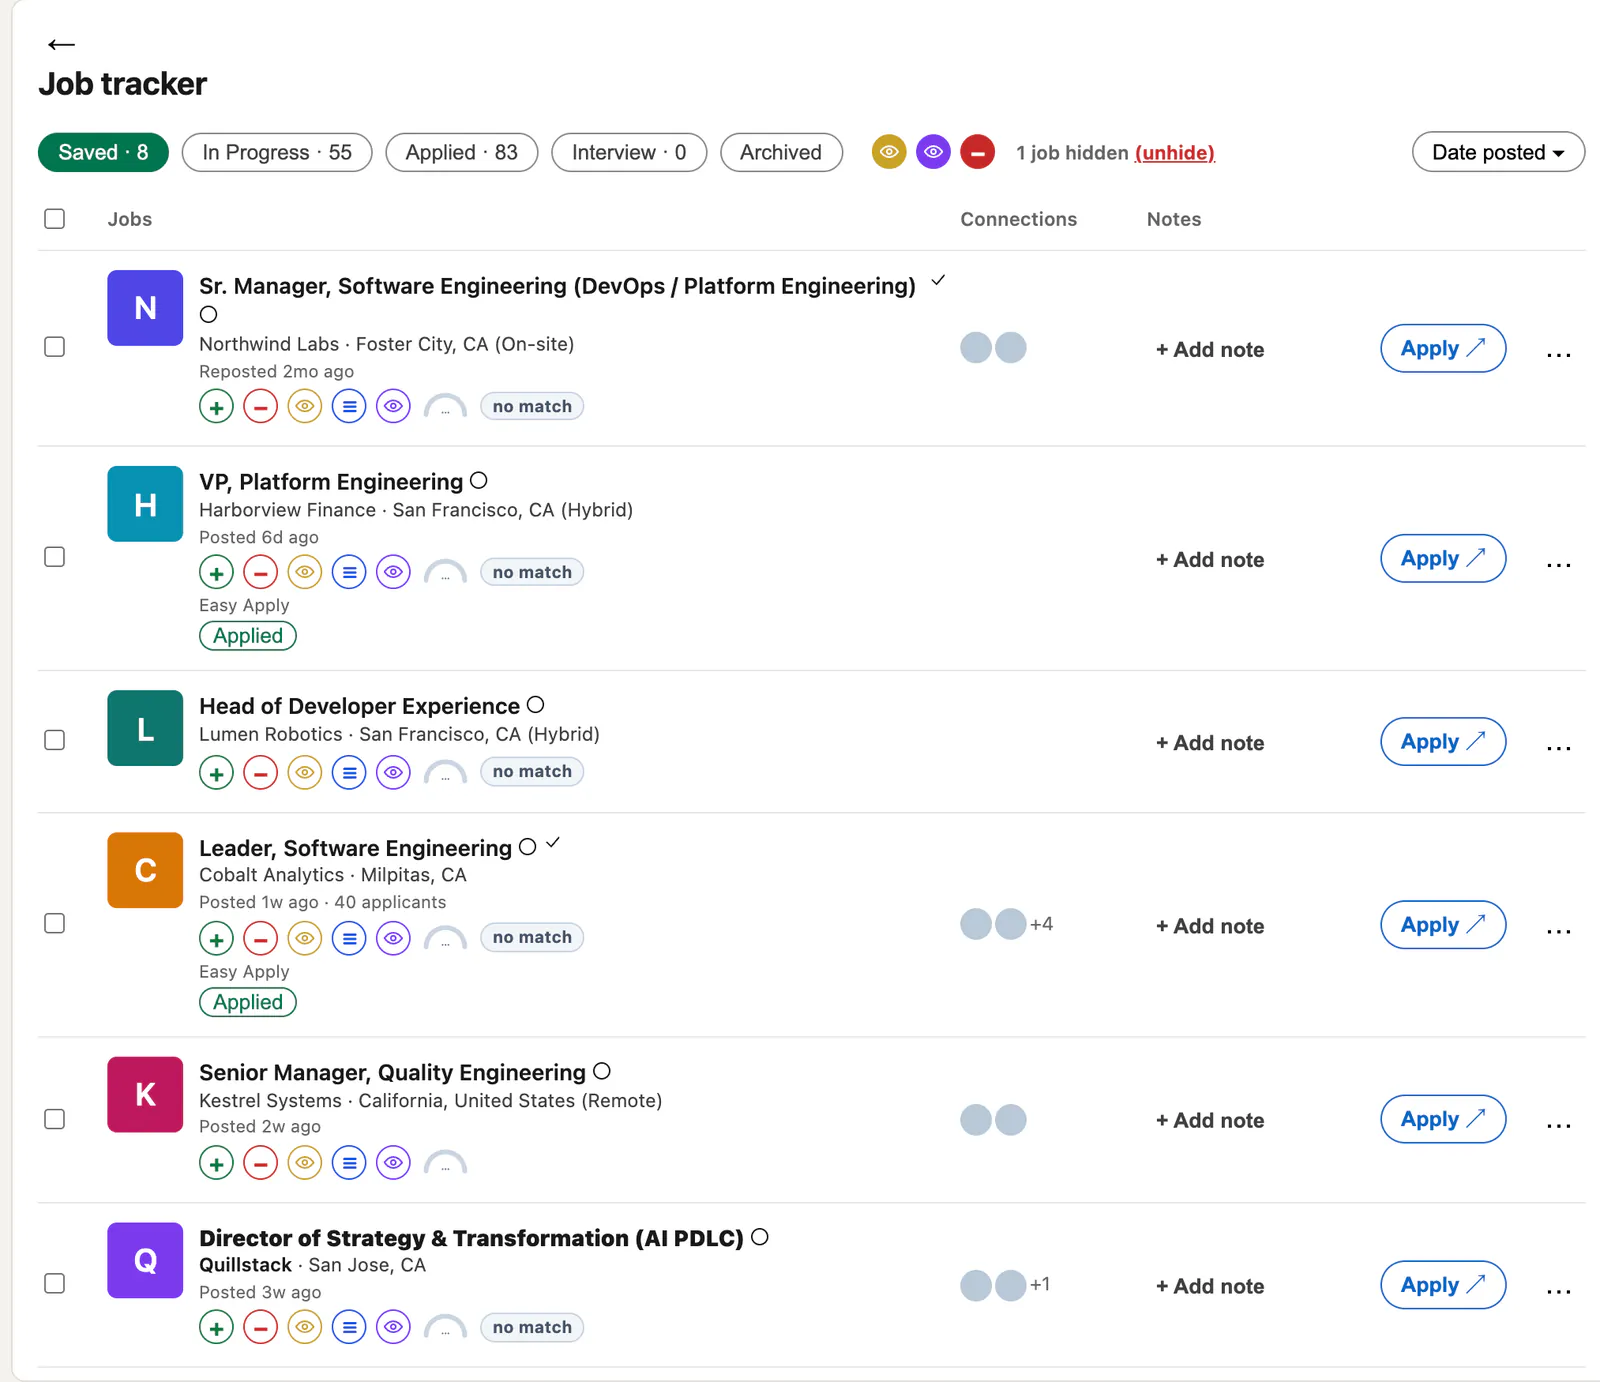Apply to the Northwind Labs job
This screenshot has height=1382, width=1600.
click(x=1443, y=348)
